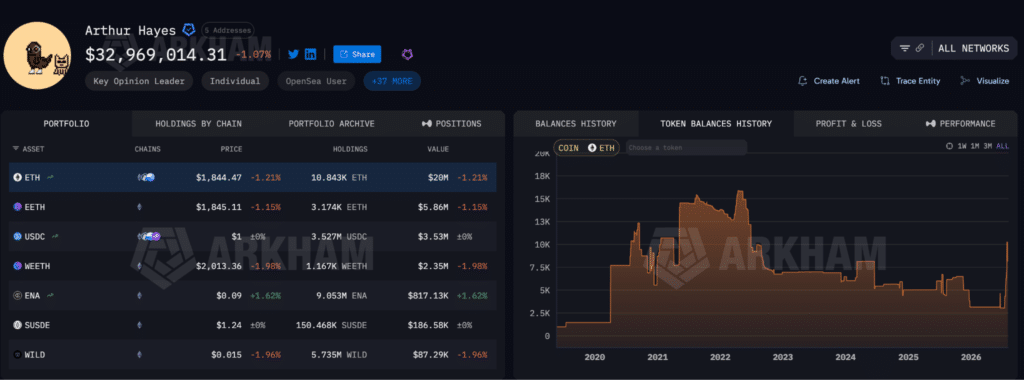
Task: Select the $186.58K SUSDE value
Action: pos(428,325)
